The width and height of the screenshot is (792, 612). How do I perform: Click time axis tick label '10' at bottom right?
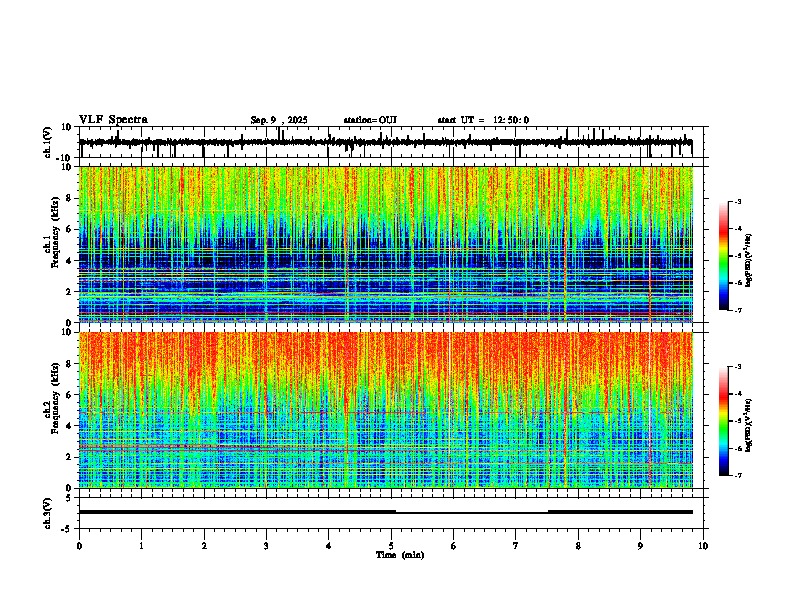coord(703,546)
